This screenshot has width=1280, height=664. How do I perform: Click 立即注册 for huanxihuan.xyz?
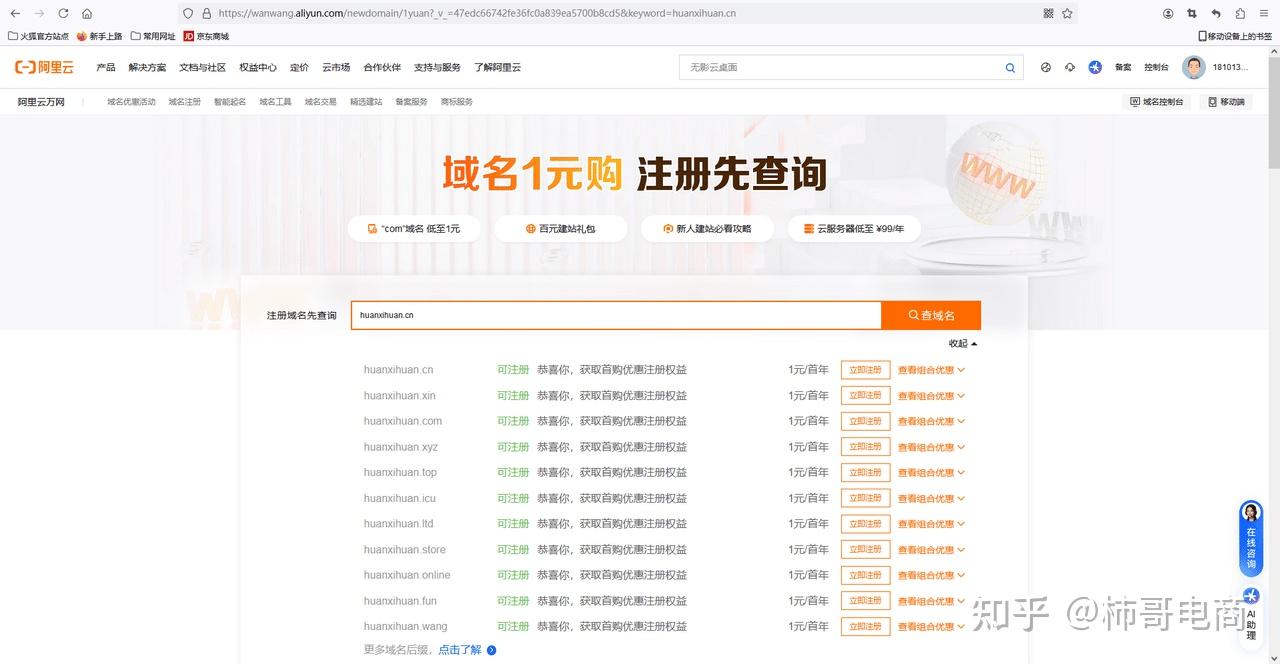[865, 447]
